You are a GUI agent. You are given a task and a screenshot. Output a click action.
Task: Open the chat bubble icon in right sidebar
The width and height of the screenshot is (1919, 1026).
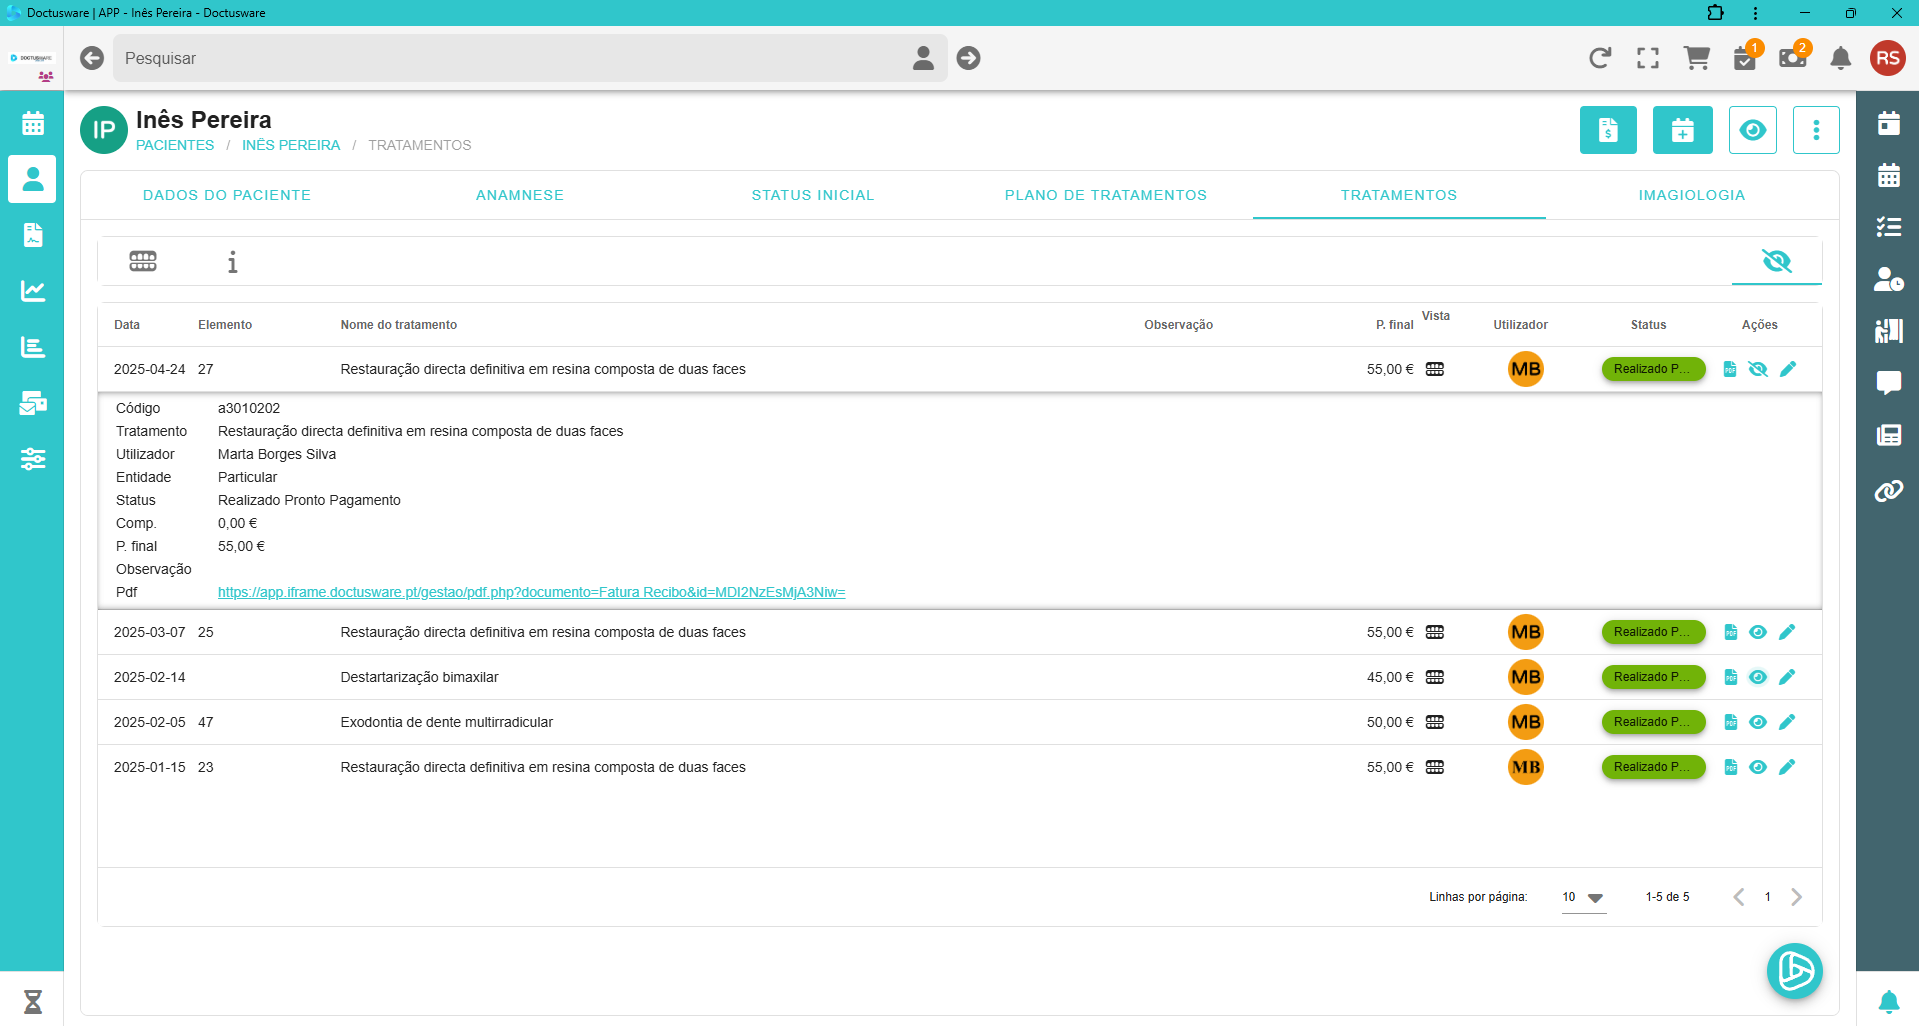1888,383
